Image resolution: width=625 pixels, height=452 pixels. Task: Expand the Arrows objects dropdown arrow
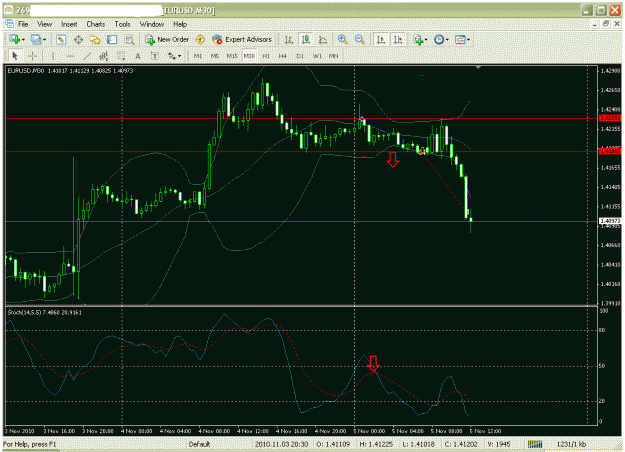tap(179, 56)
